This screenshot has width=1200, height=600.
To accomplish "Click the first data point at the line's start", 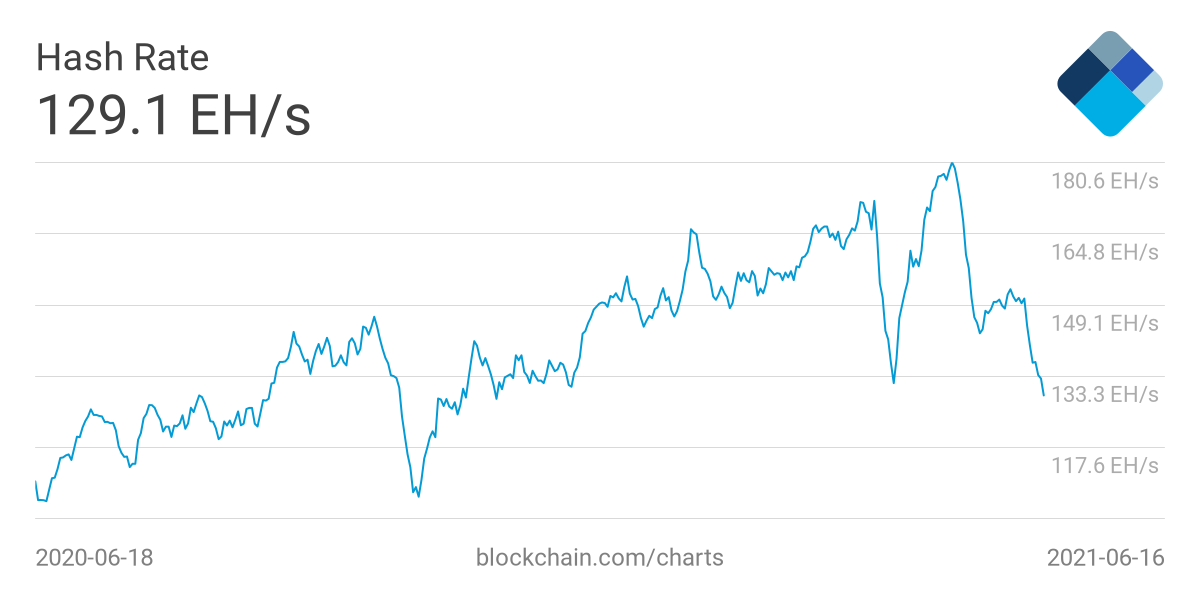I will coord(36,482).
